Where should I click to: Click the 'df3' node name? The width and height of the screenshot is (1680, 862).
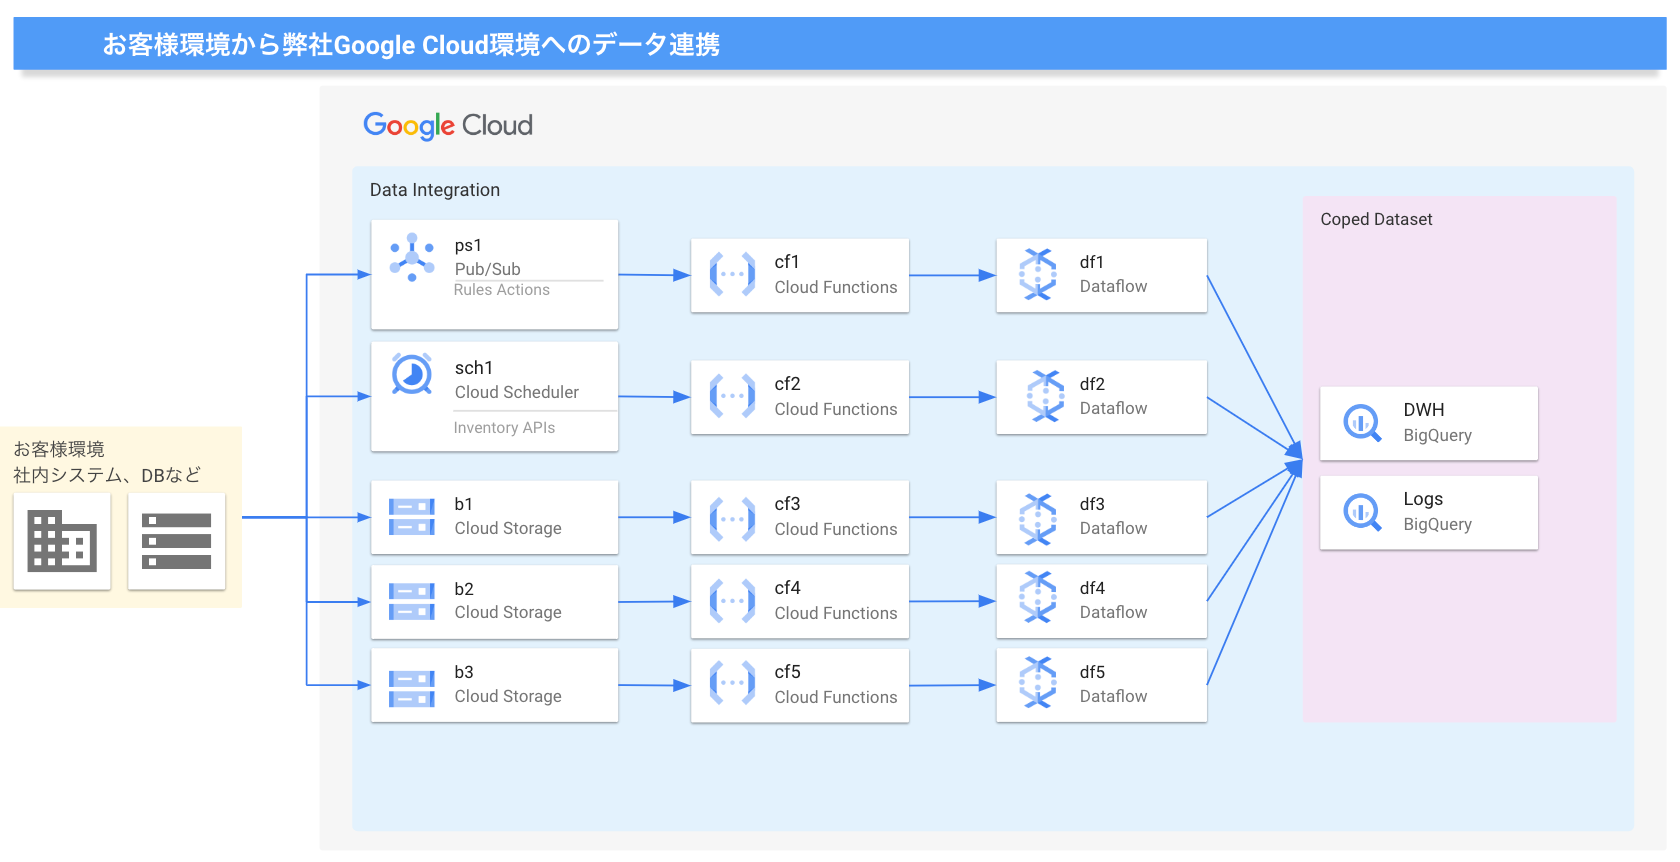click(x=1093, y=504)
